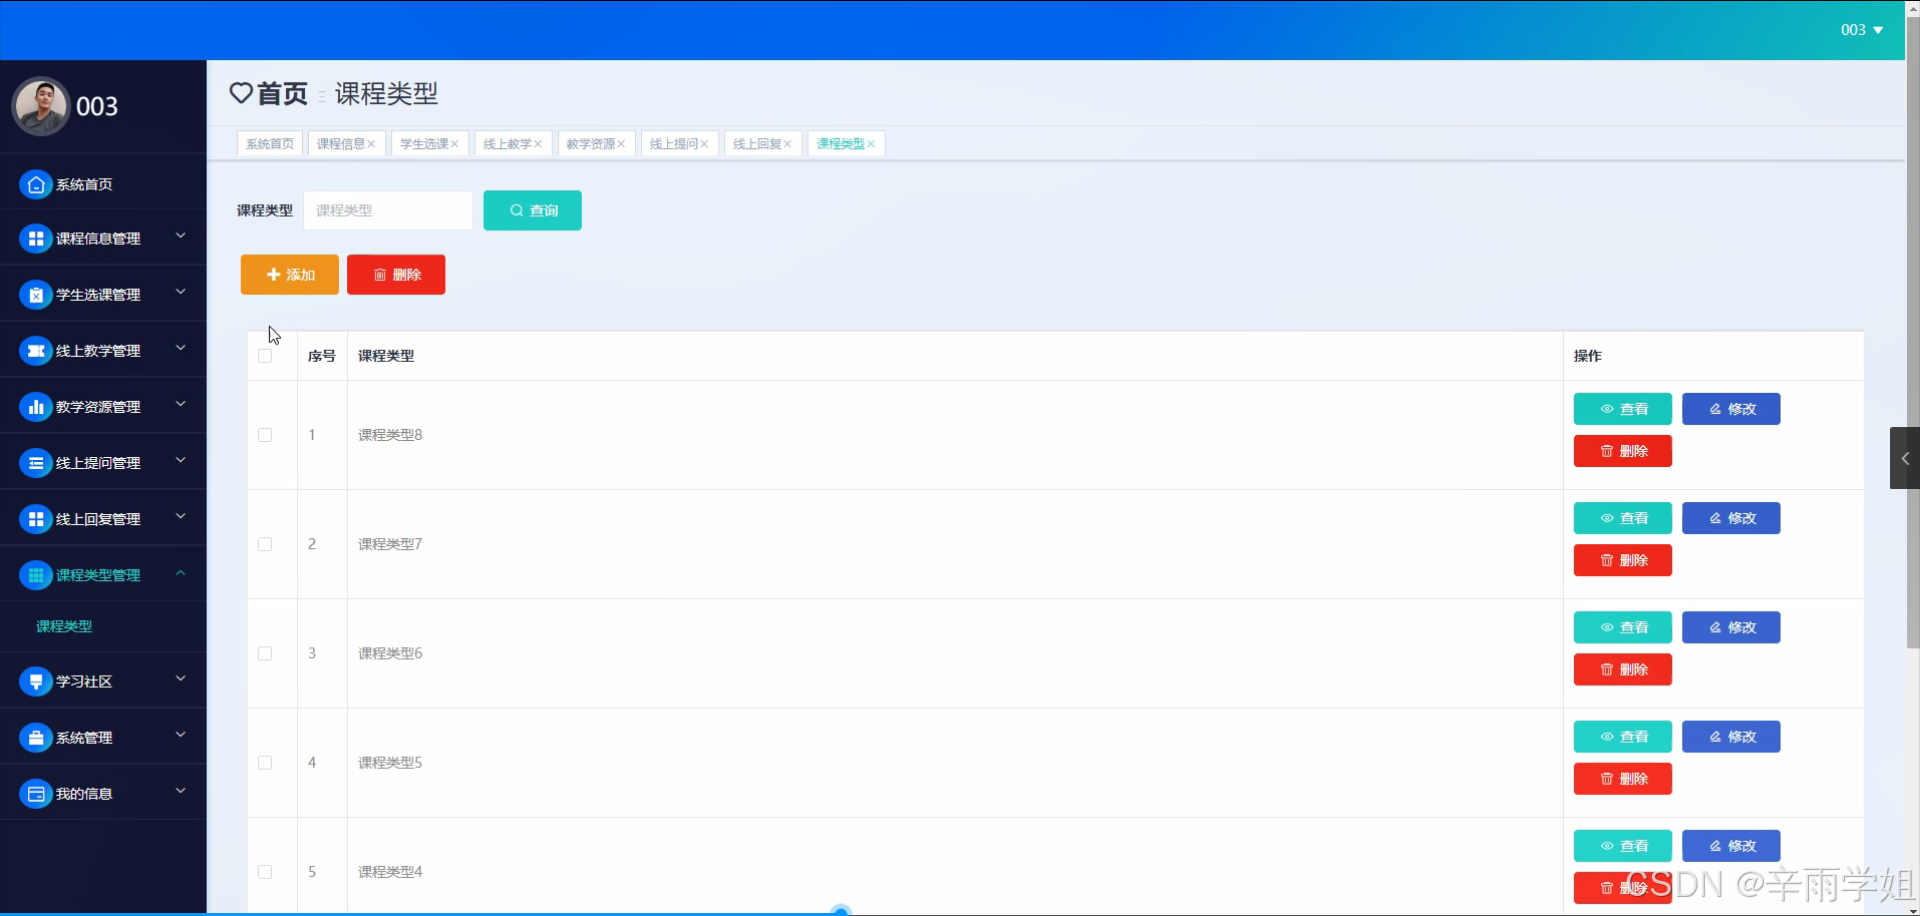
Task: Expand the 线上提问管理 menu chevron
Action: pyautogui.click(x=181, y=460)
